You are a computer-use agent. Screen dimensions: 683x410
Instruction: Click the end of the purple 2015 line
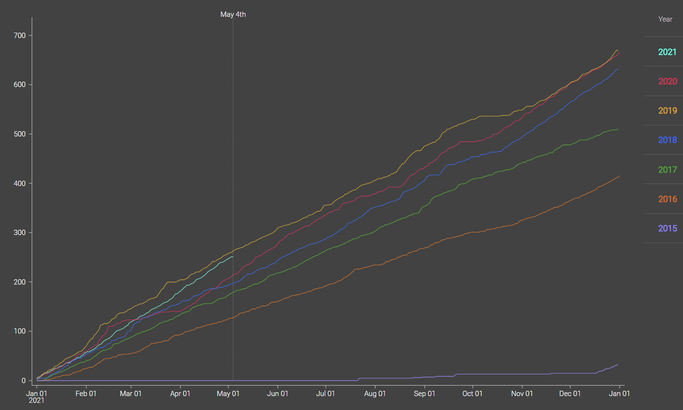point(618,364)
